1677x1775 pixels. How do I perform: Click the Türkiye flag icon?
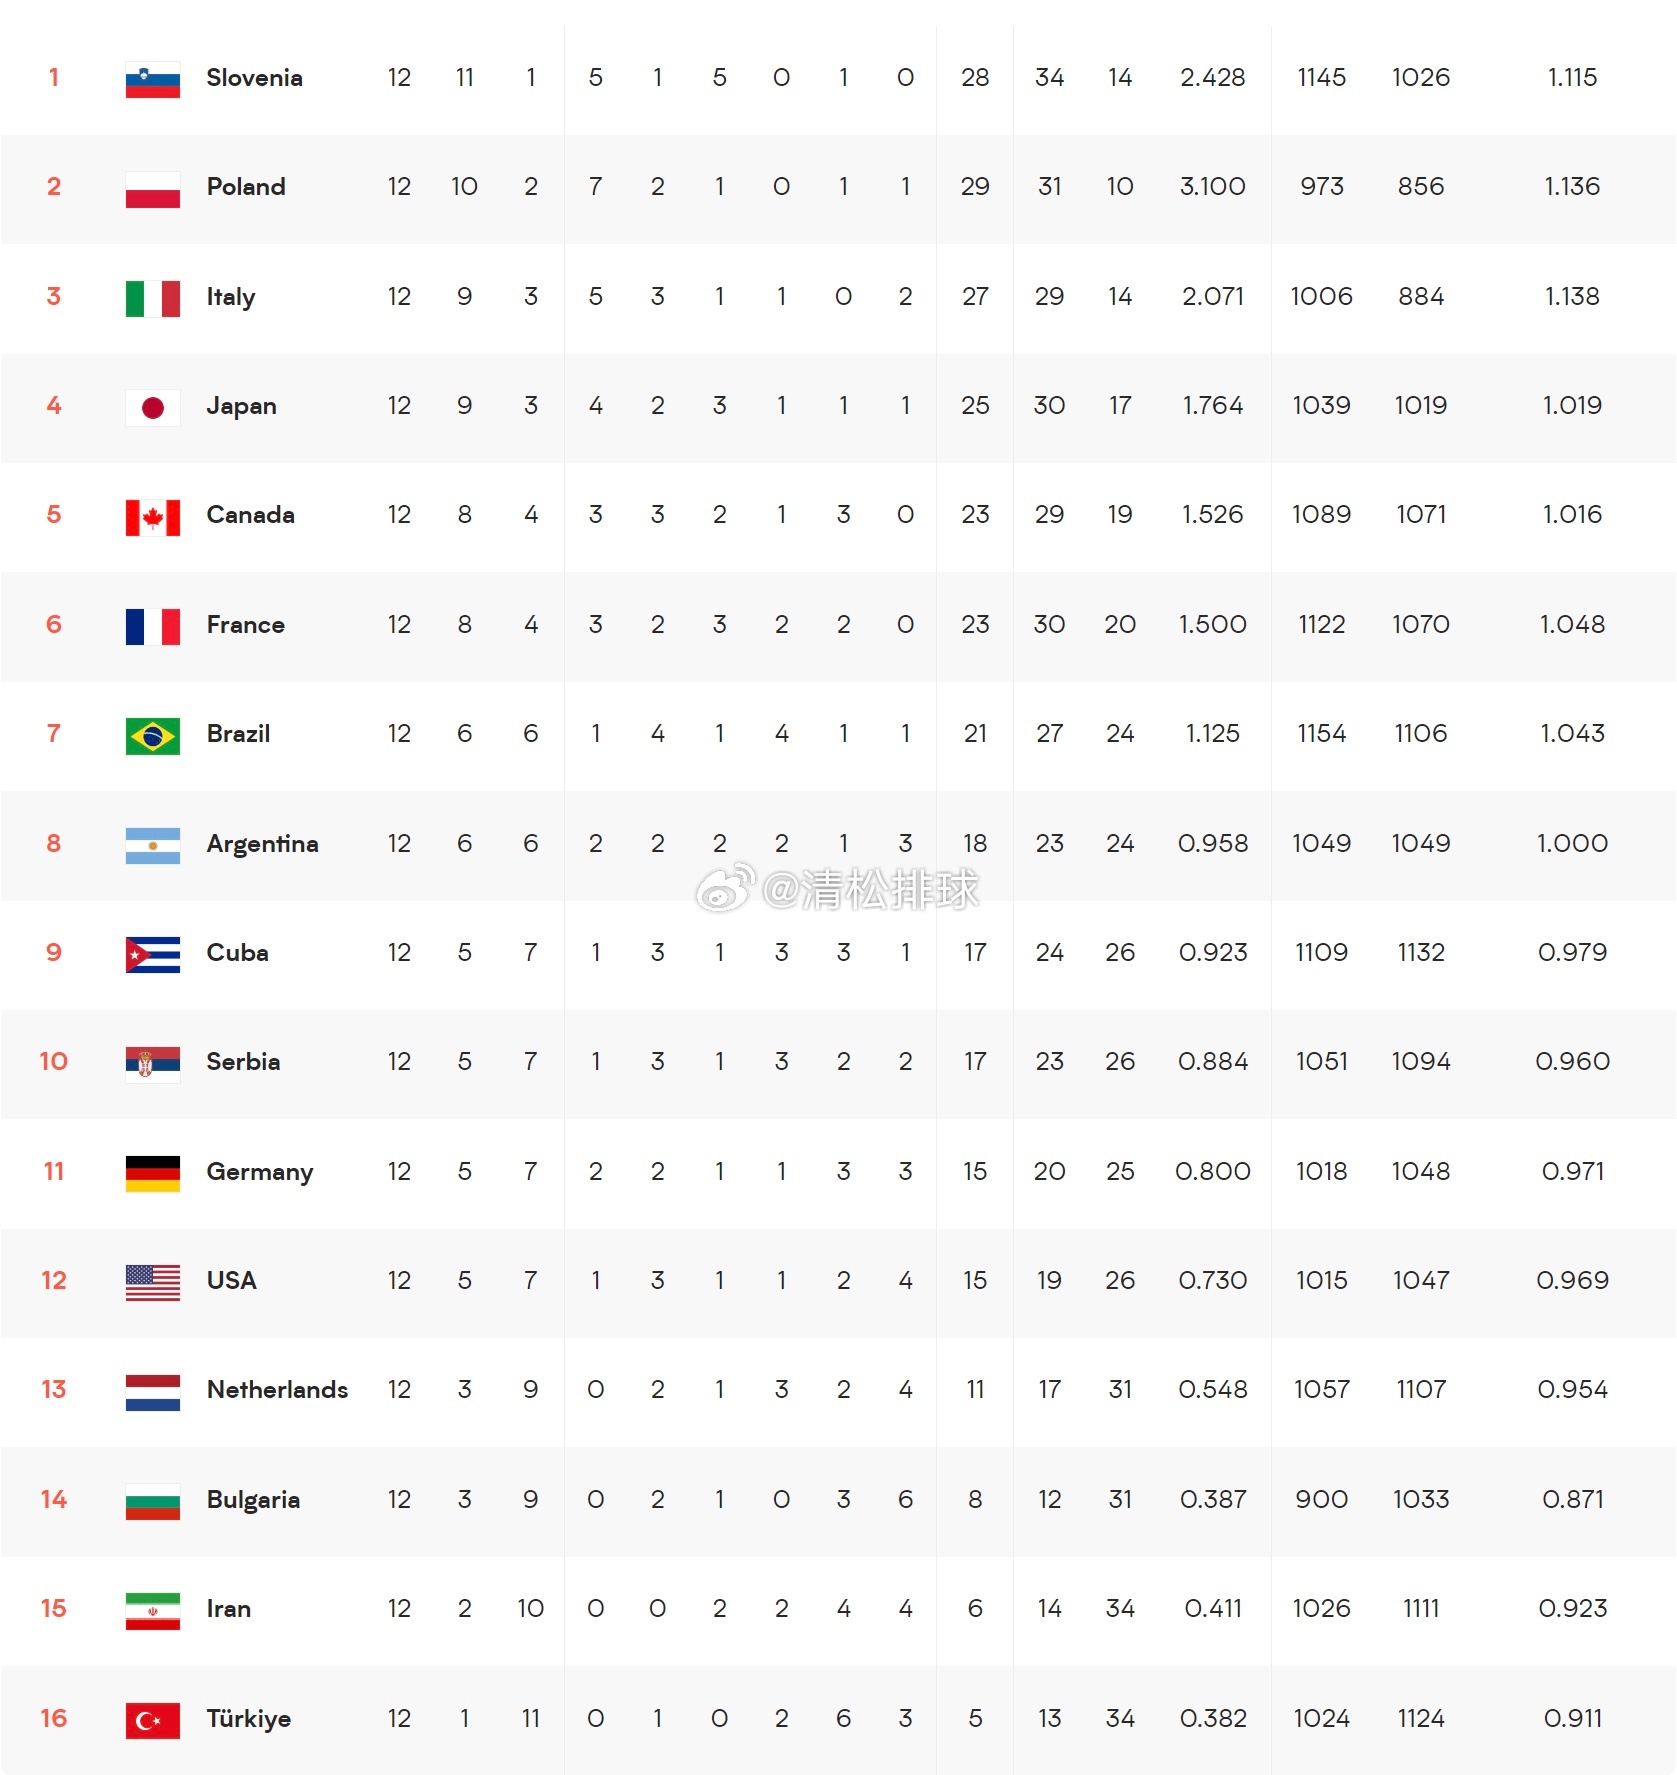[x=153, y=1720]
